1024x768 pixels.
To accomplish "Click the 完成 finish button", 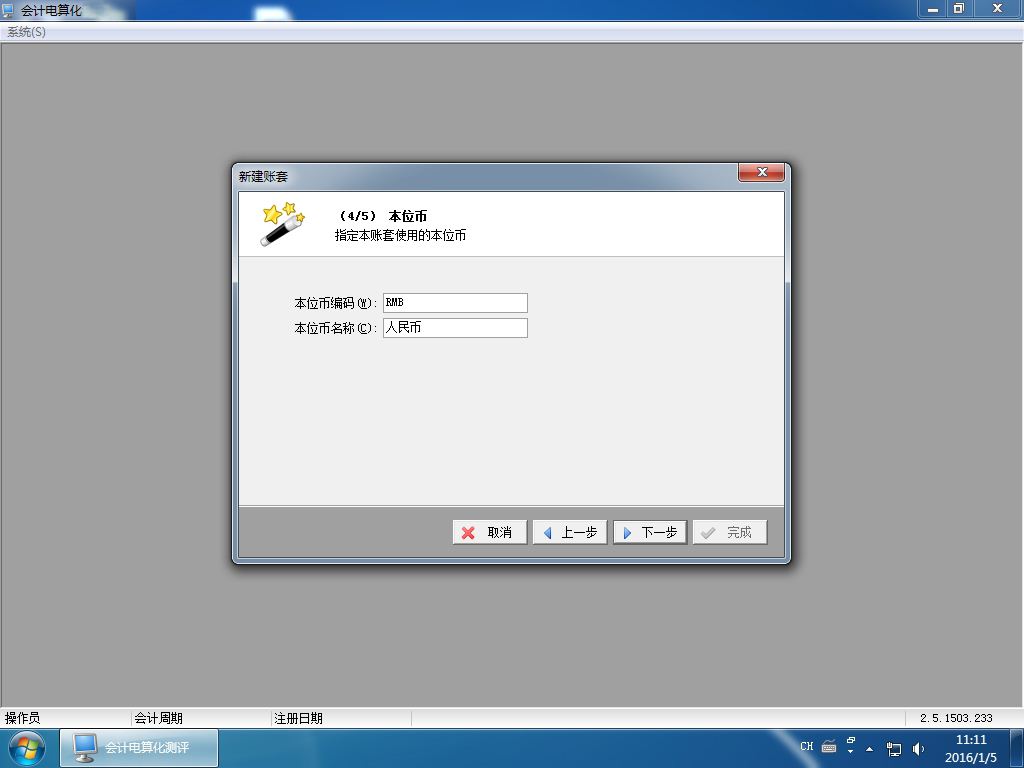I will point(729,532).
